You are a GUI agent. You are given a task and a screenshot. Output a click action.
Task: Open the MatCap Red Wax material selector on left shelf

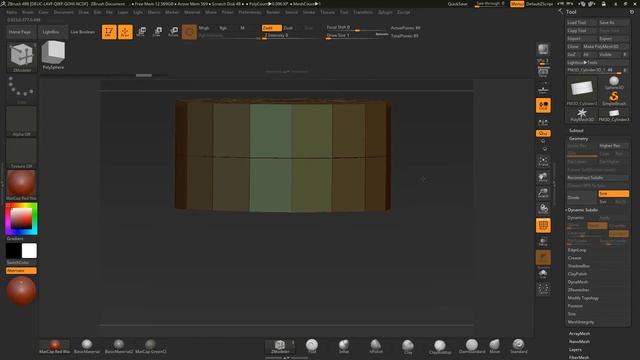pos(22,185)
